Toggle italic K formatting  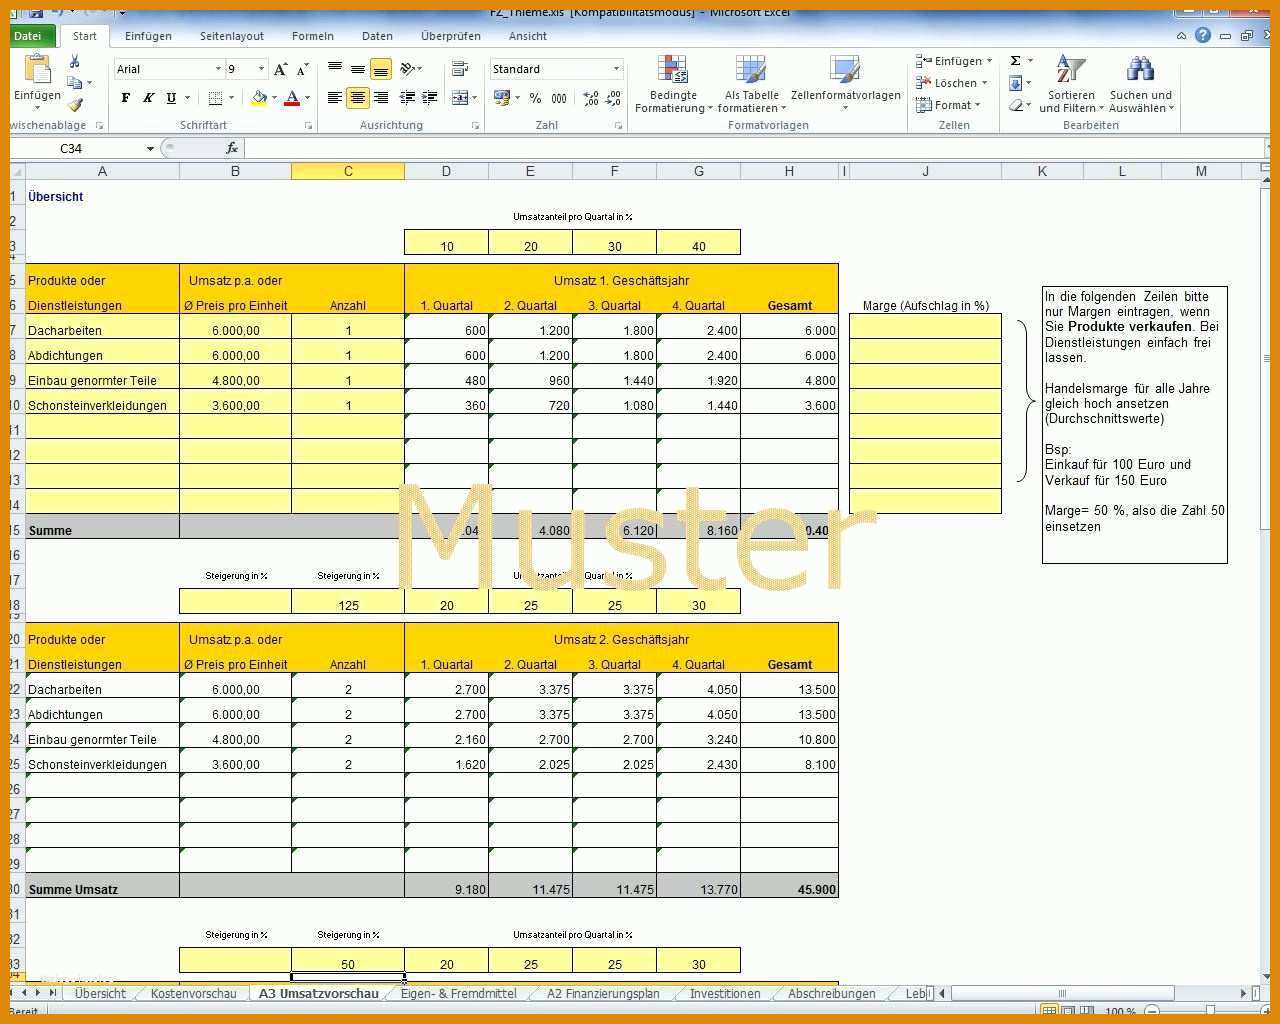click(148, 98)
